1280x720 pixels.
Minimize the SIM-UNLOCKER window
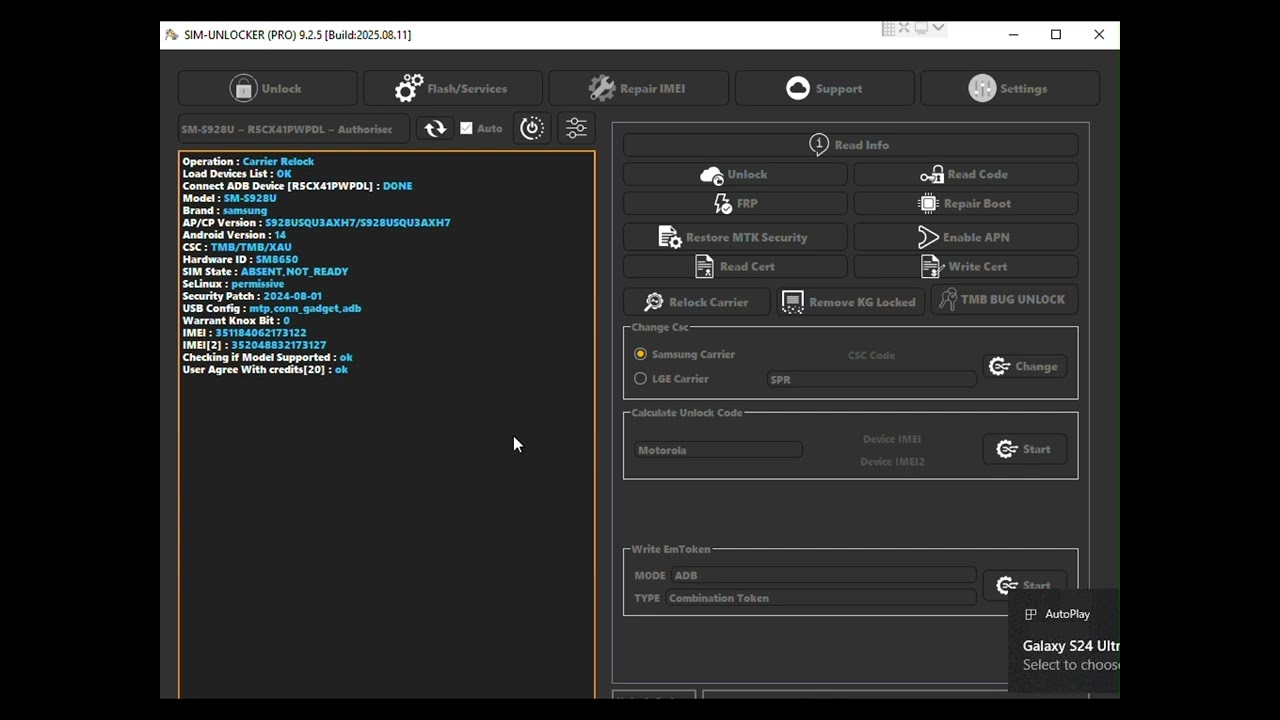point(1013,35)
